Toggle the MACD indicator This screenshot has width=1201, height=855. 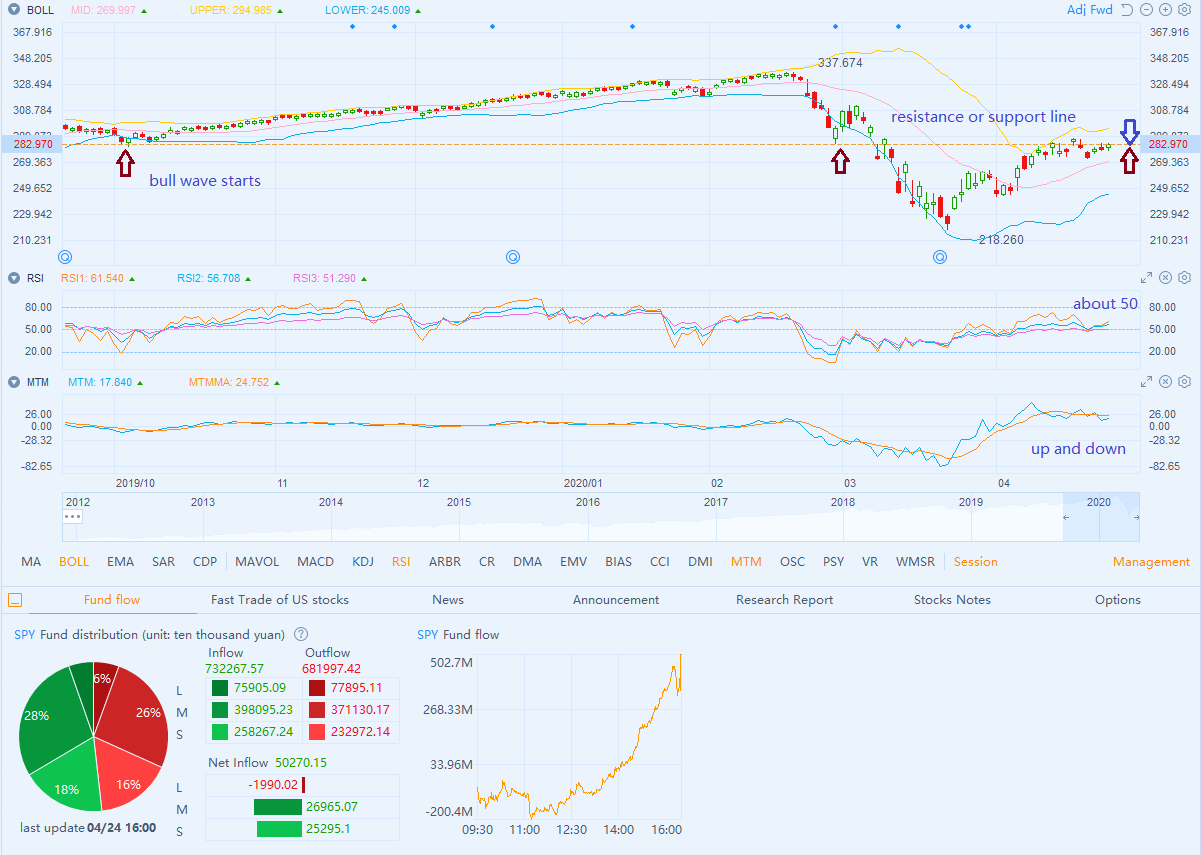[315, 562]
